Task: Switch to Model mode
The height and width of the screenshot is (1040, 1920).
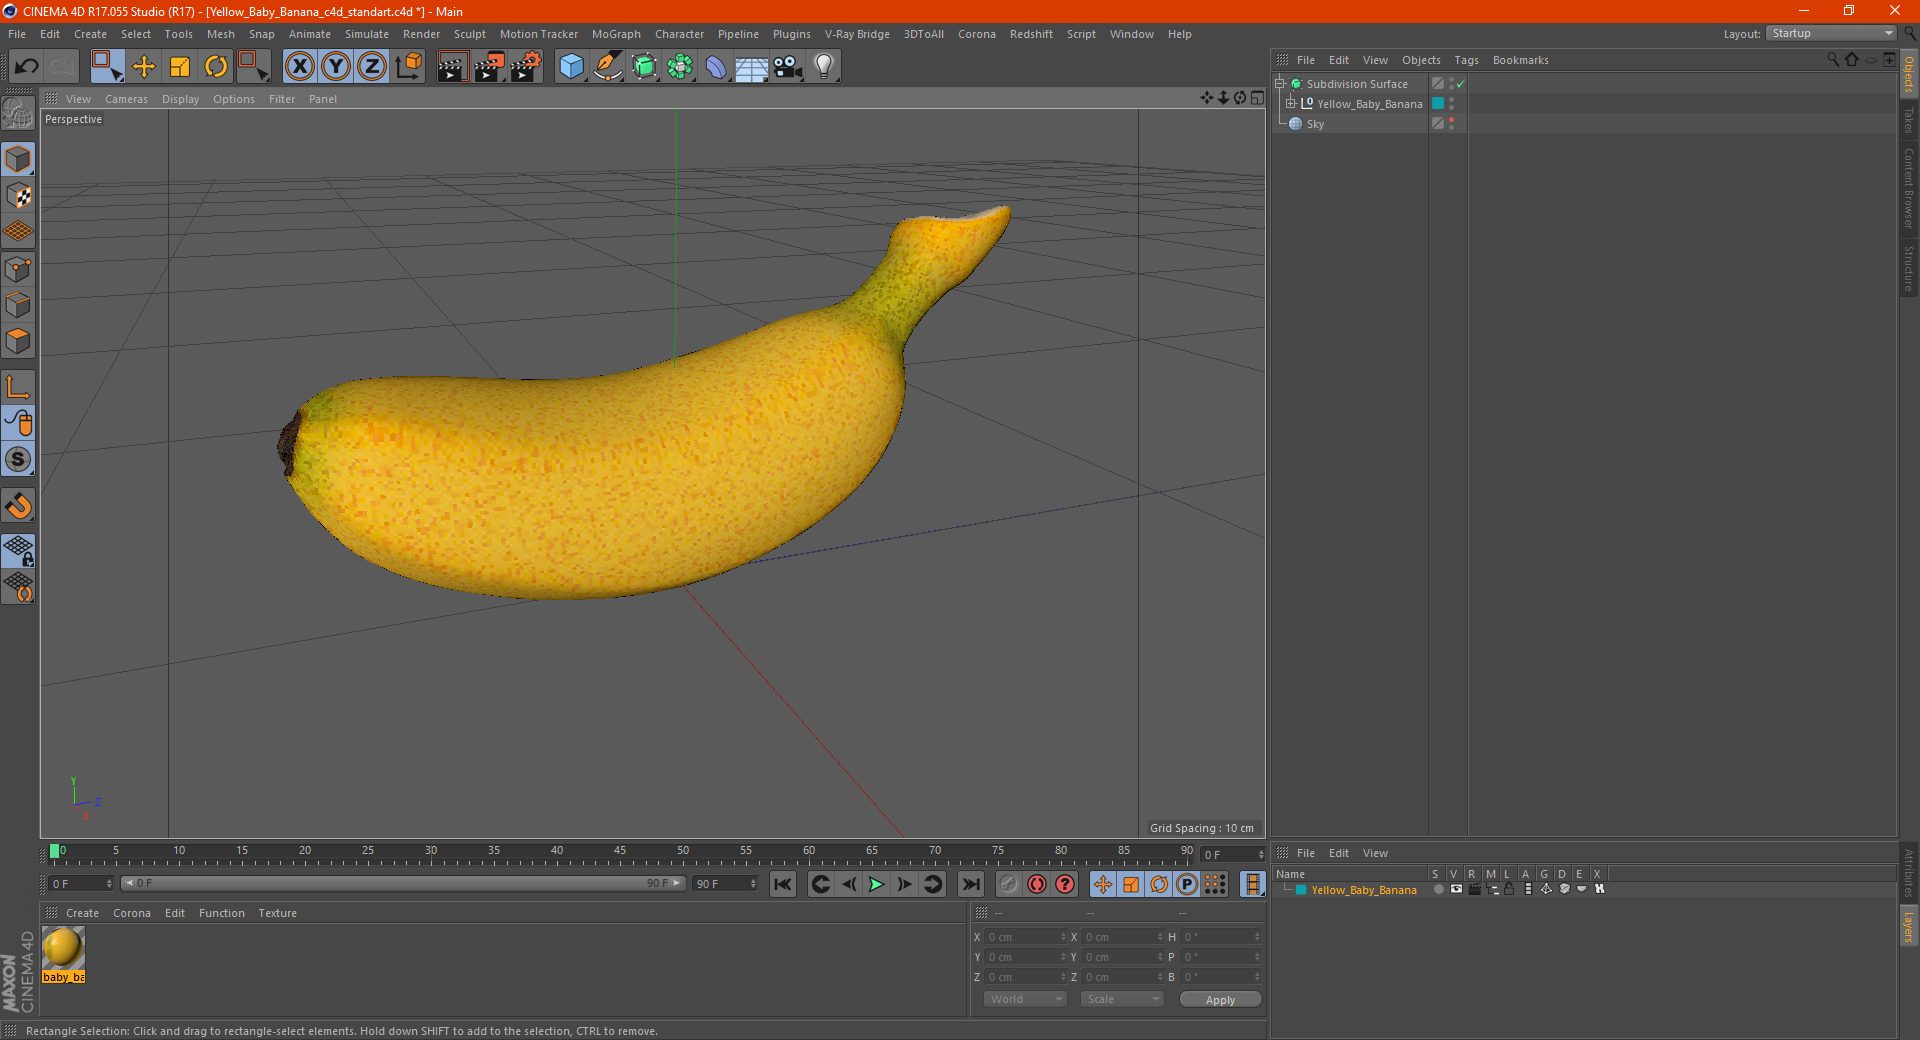Action: pyautogui.click(x=18, y=160)
